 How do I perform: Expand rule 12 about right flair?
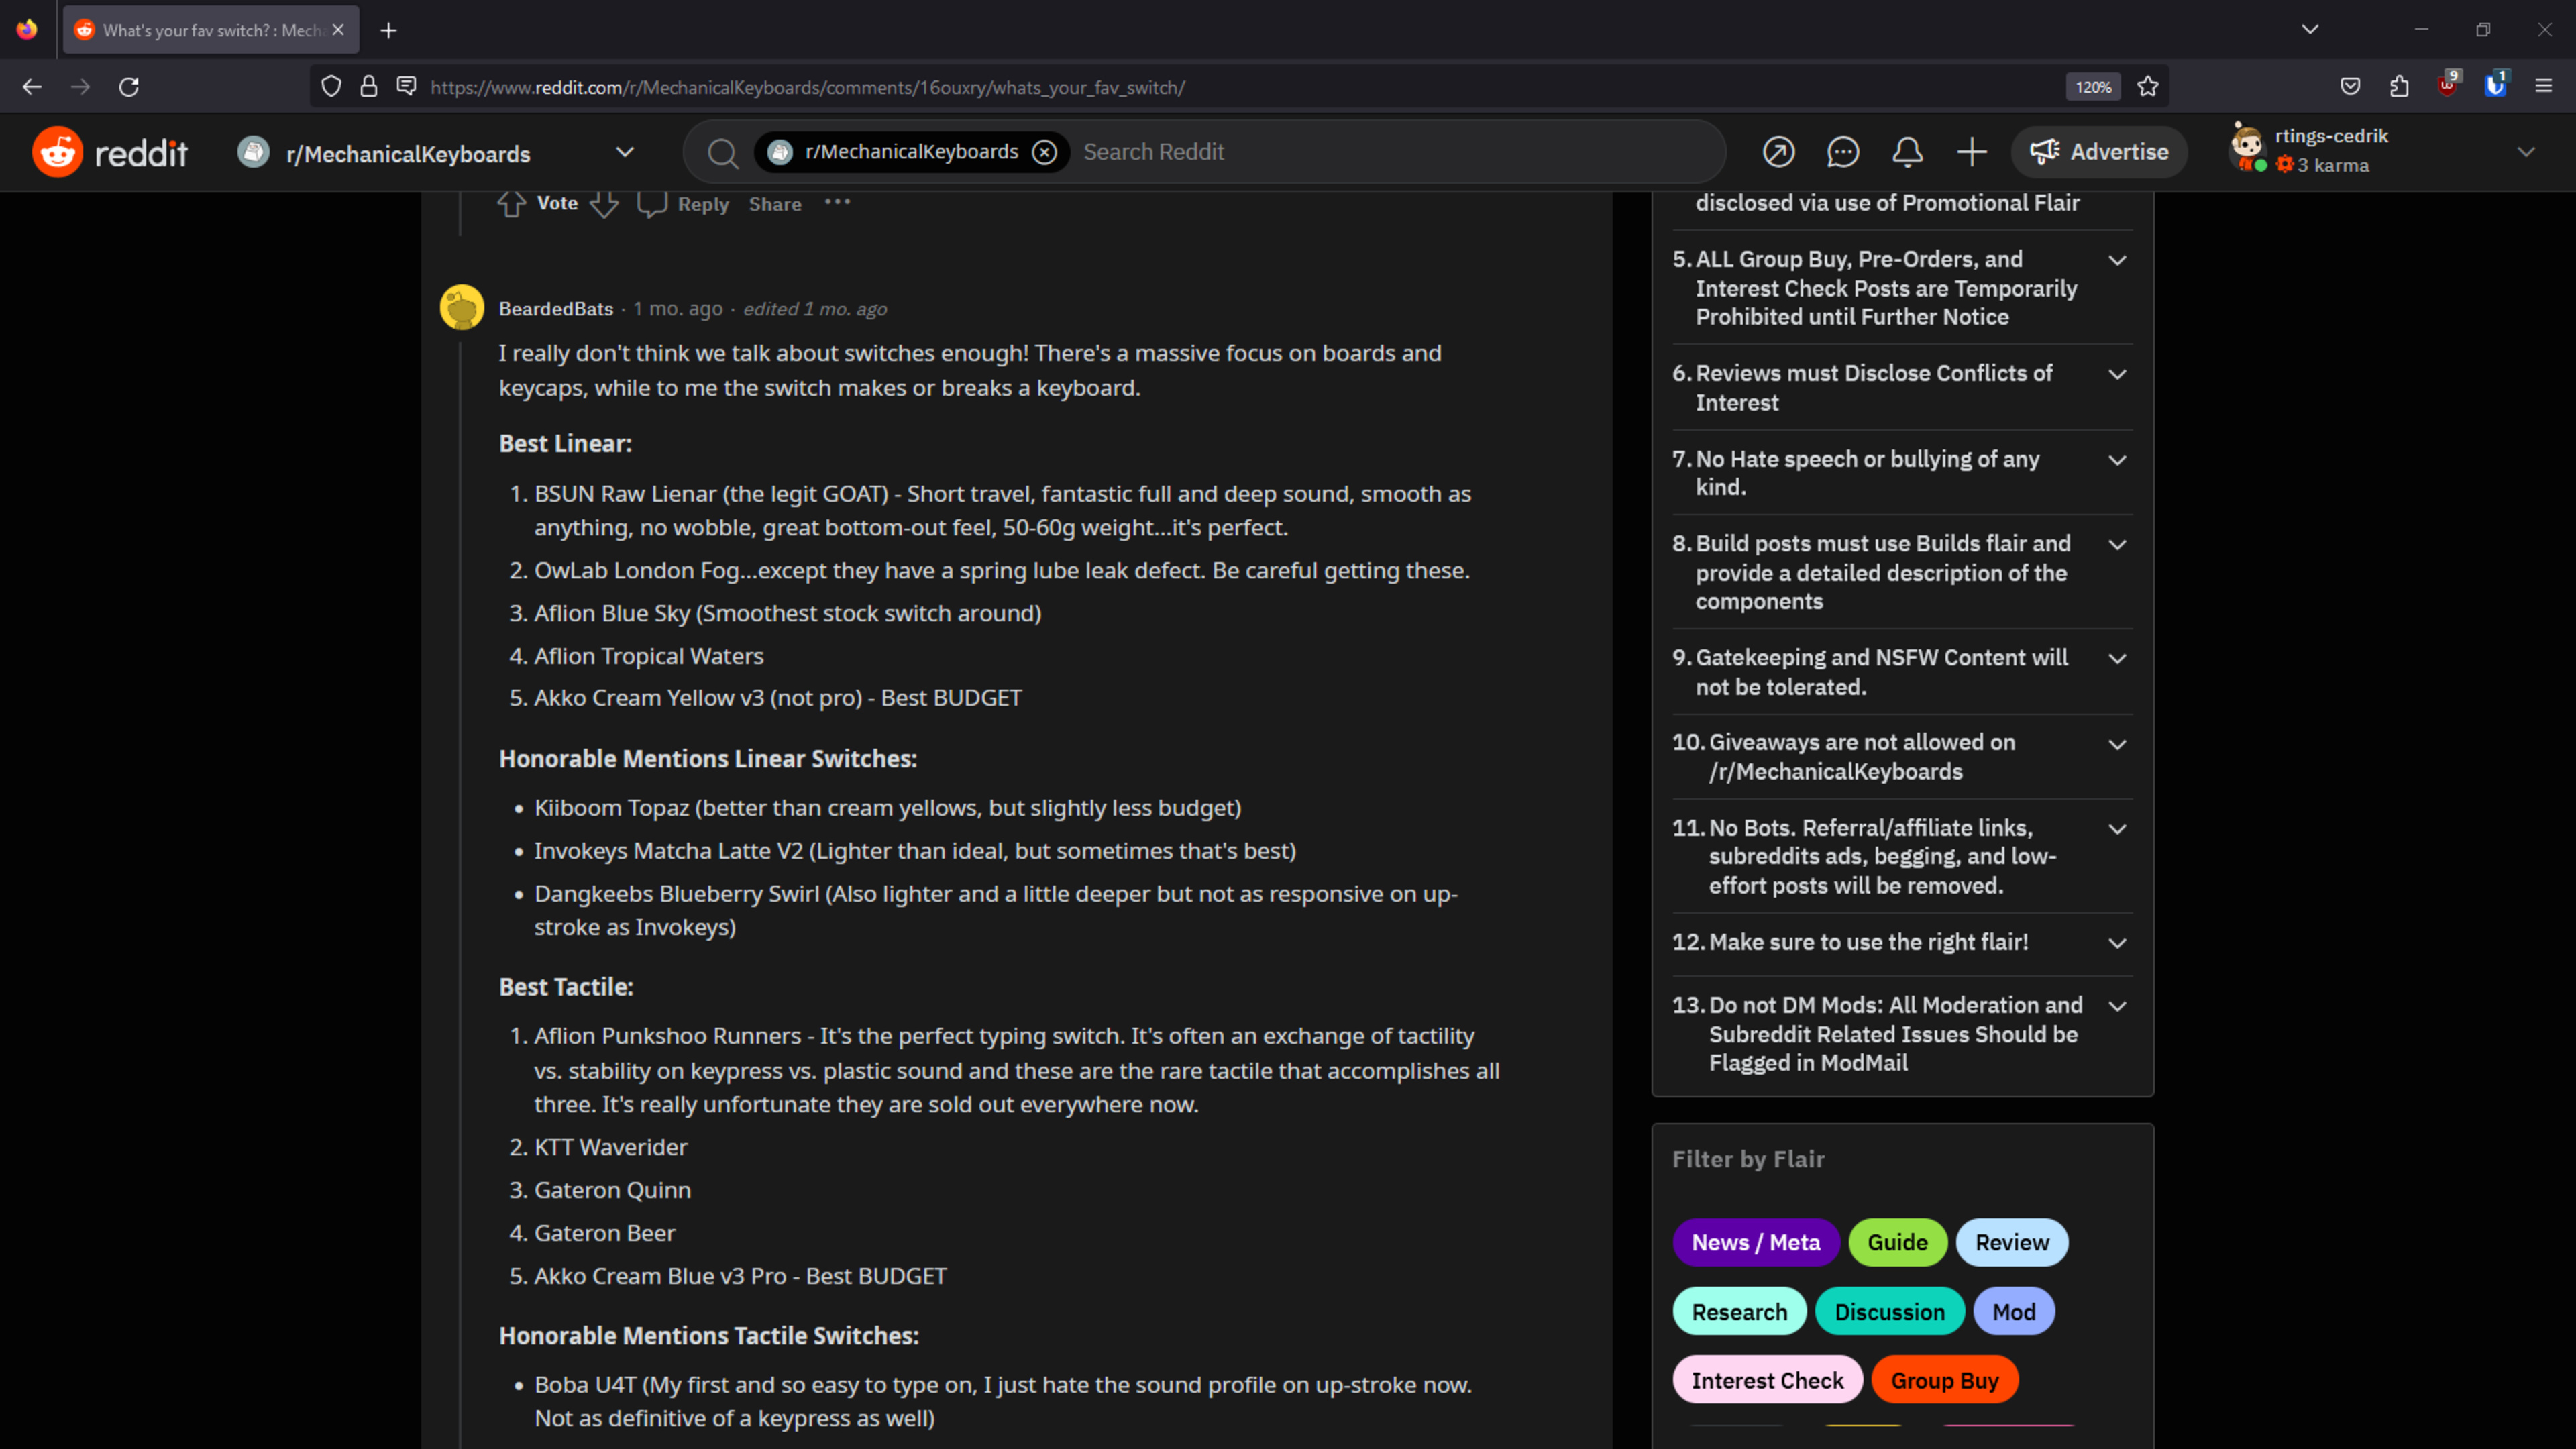(2116, 943)
